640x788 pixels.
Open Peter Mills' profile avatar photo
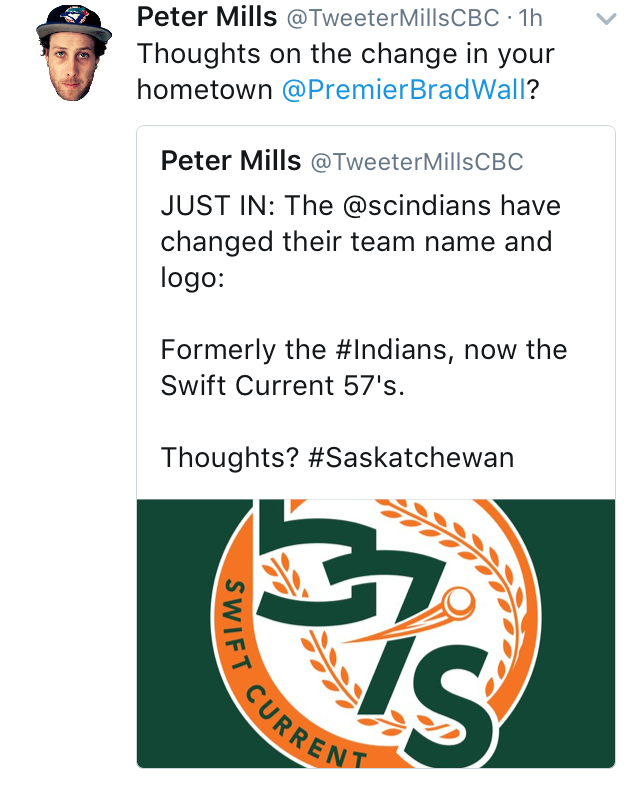tap(74, 53)
